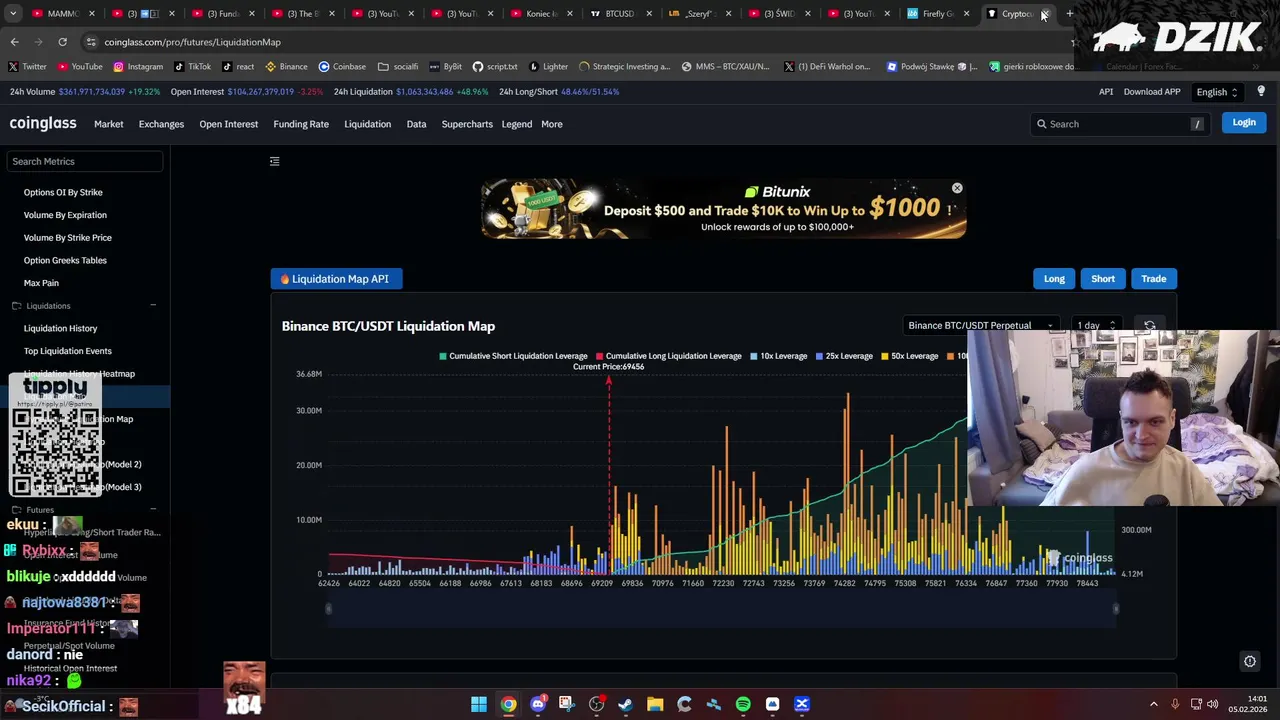The height and width of the screenshot is (720, 1280).
Task: Switch to the Firefly browser tab
Action: pyautogui.click(x=938, y=14)
